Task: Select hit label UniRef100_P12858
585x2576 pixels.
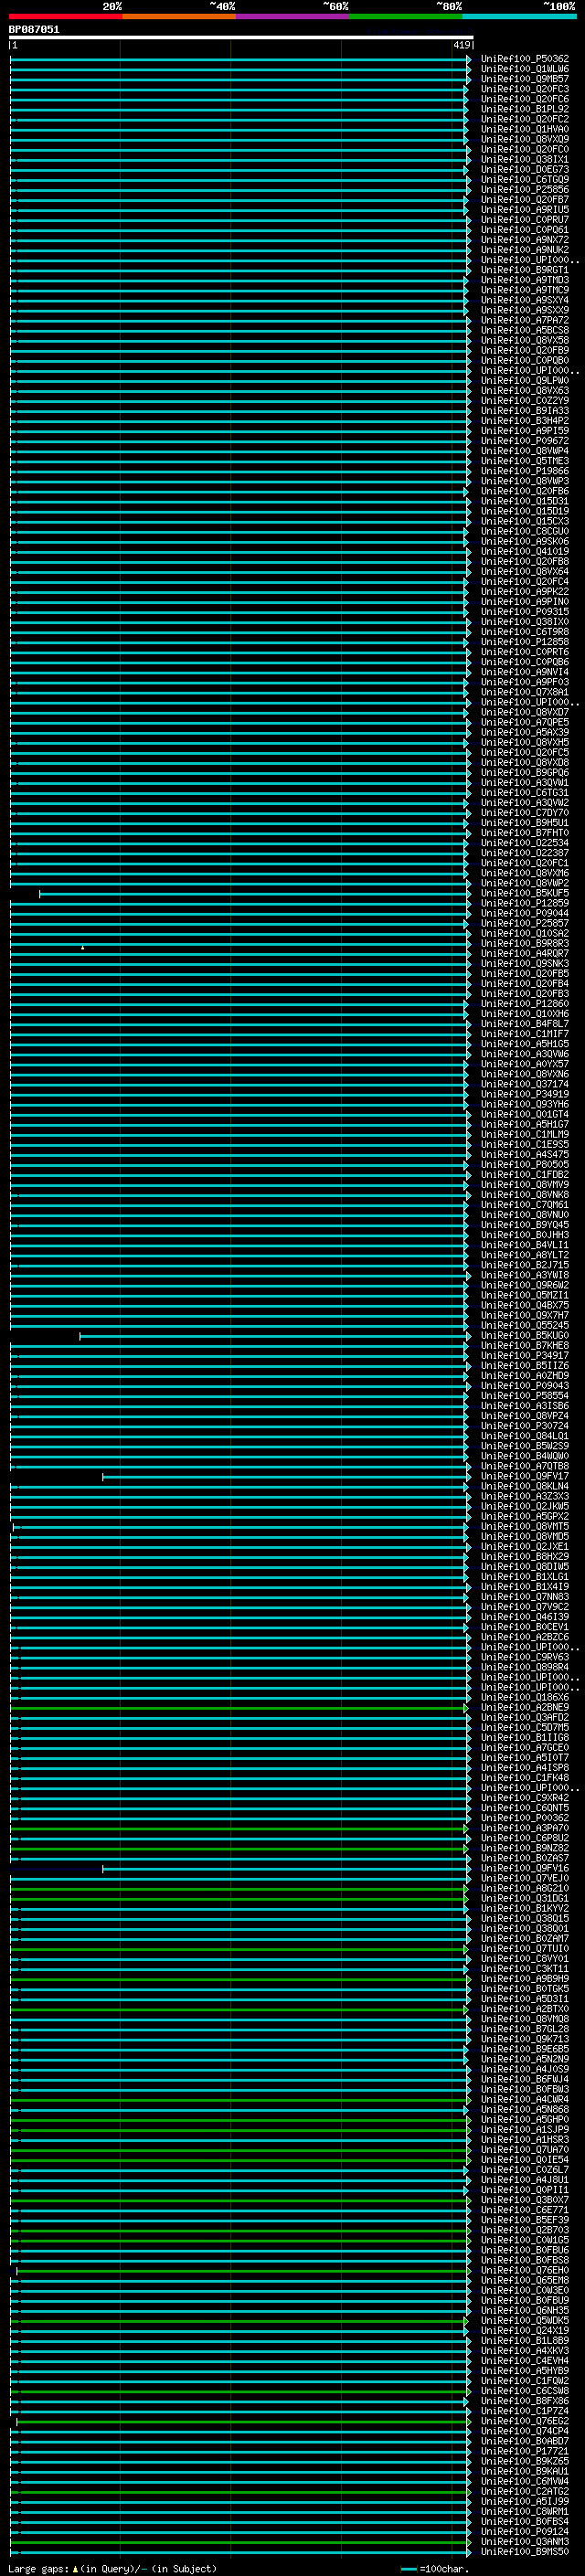Action: coord(524,642)
